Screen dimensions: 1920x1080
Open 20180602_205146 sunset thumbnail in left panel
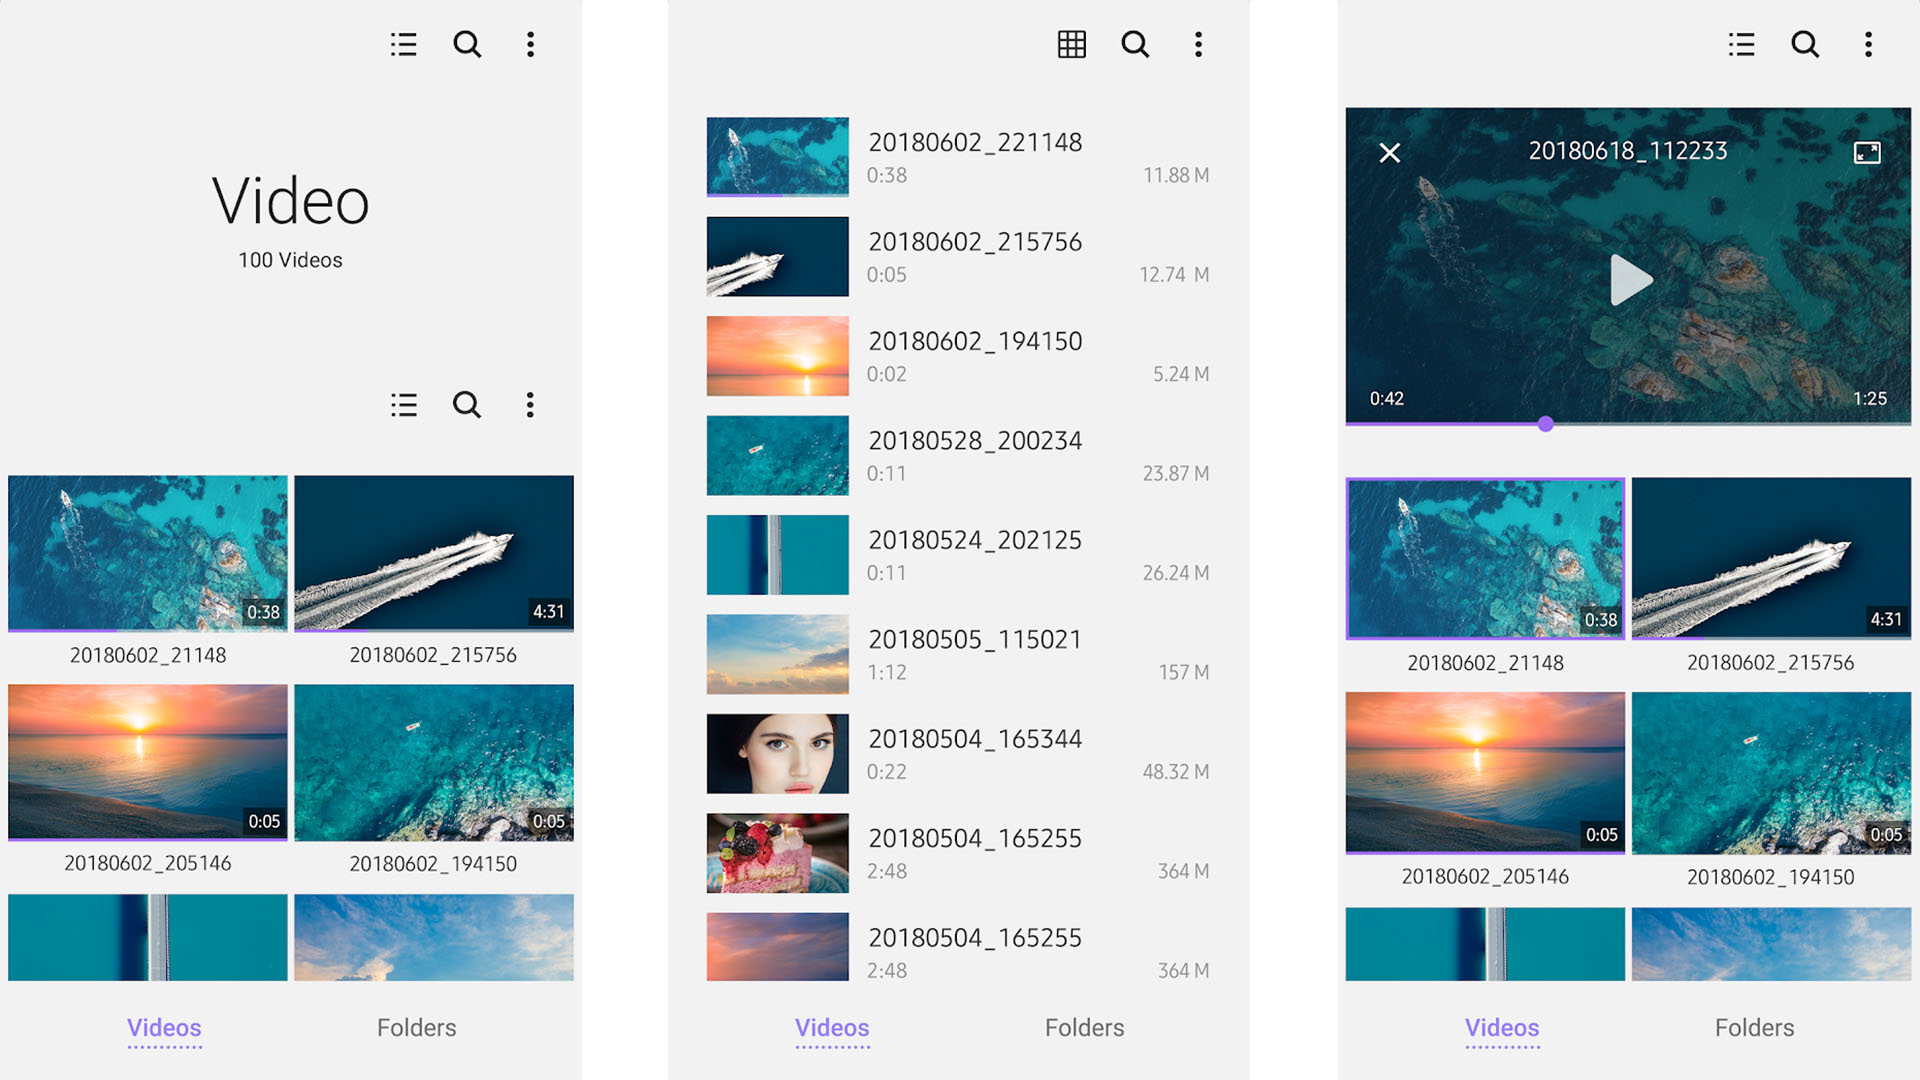pos(148,762)
